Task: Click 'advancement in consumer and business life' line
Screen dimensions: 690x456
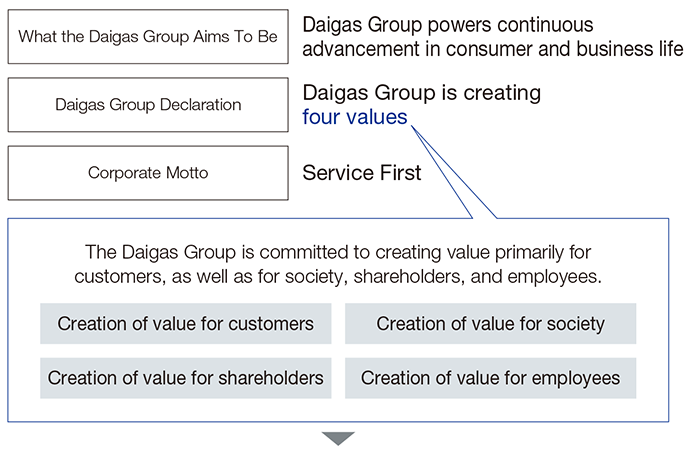Action: [x=493, y=49]
